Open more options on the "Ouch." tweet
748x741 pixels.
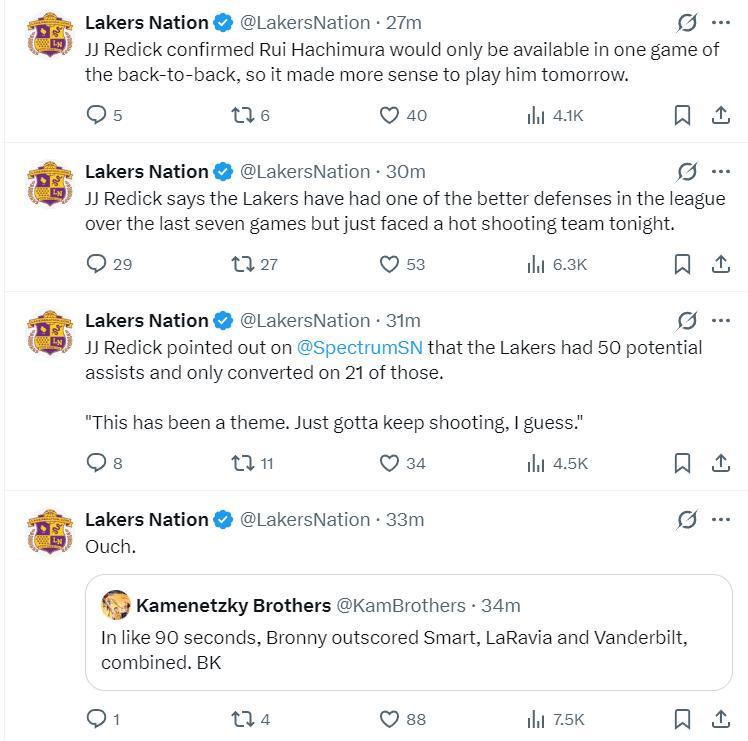click(x=721, y=519)
